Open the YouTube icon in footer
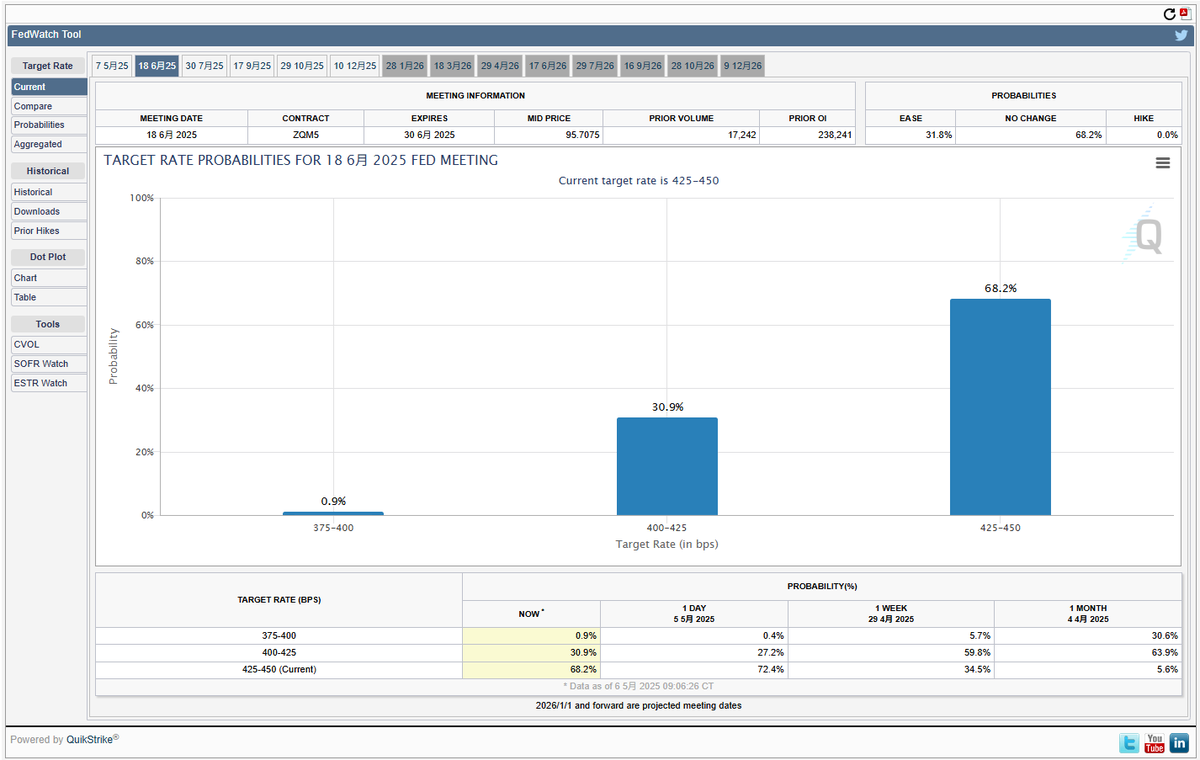 pyautogui.click(x=1154, y=743)
